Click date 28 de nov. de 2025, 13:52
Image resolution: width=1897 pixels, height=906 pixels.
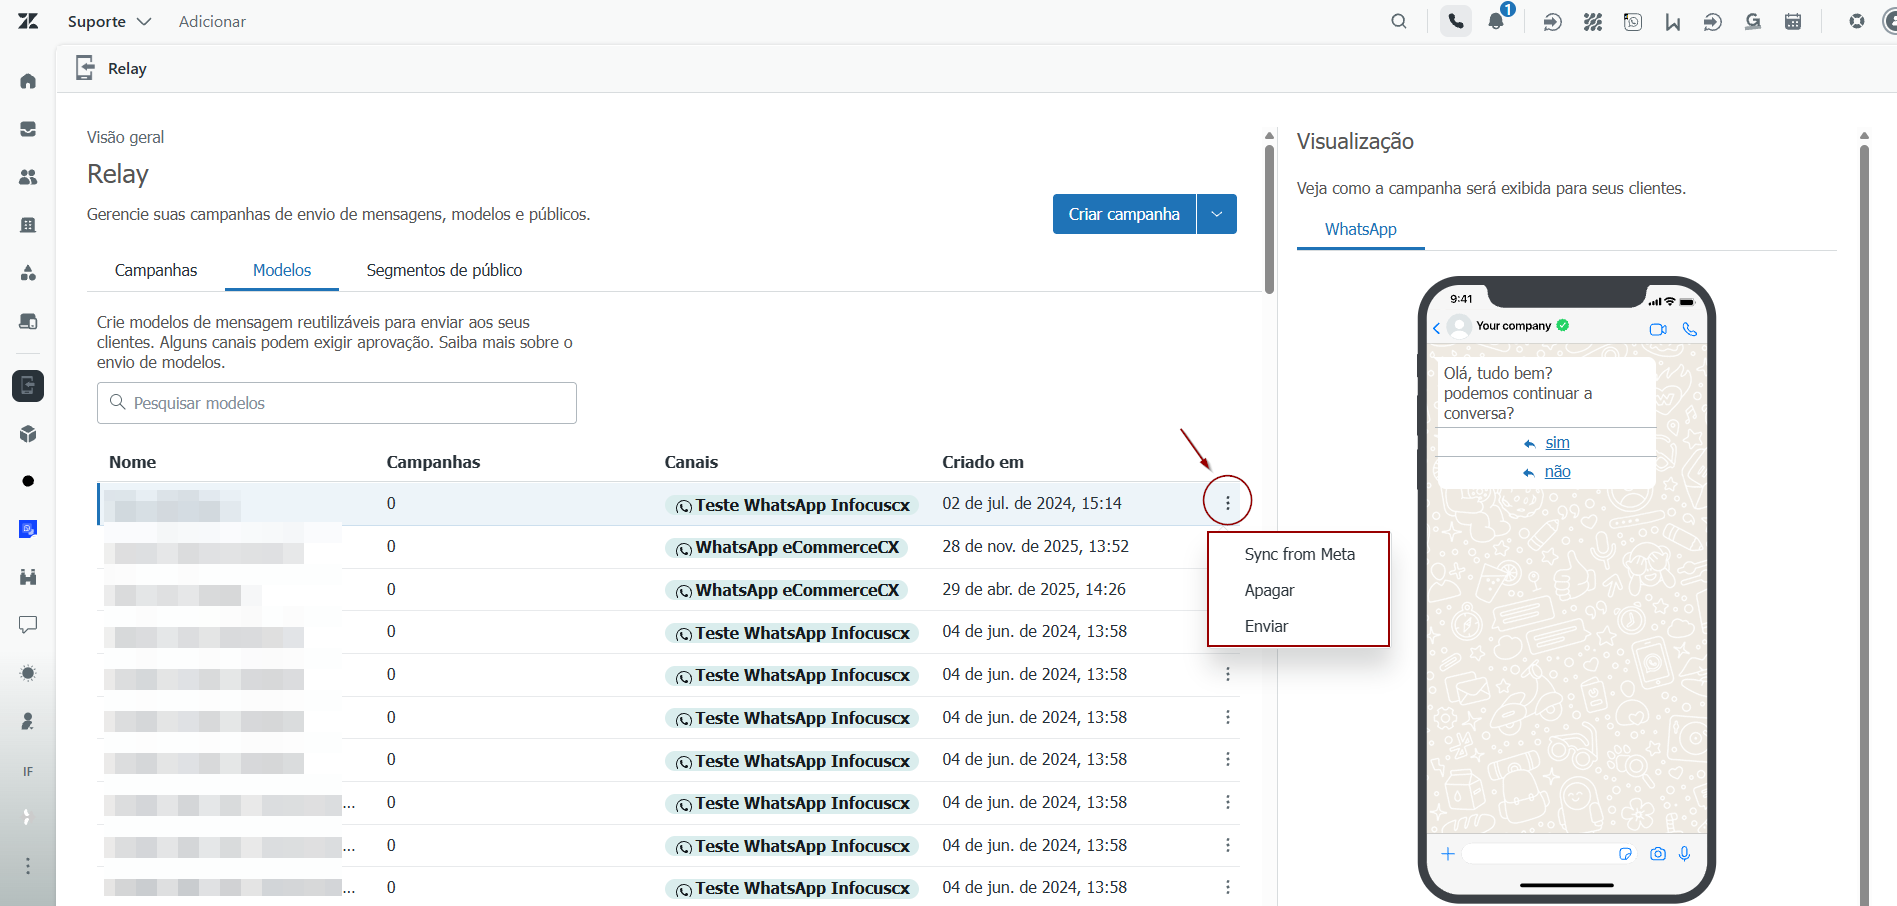(x=1035, y=546)
